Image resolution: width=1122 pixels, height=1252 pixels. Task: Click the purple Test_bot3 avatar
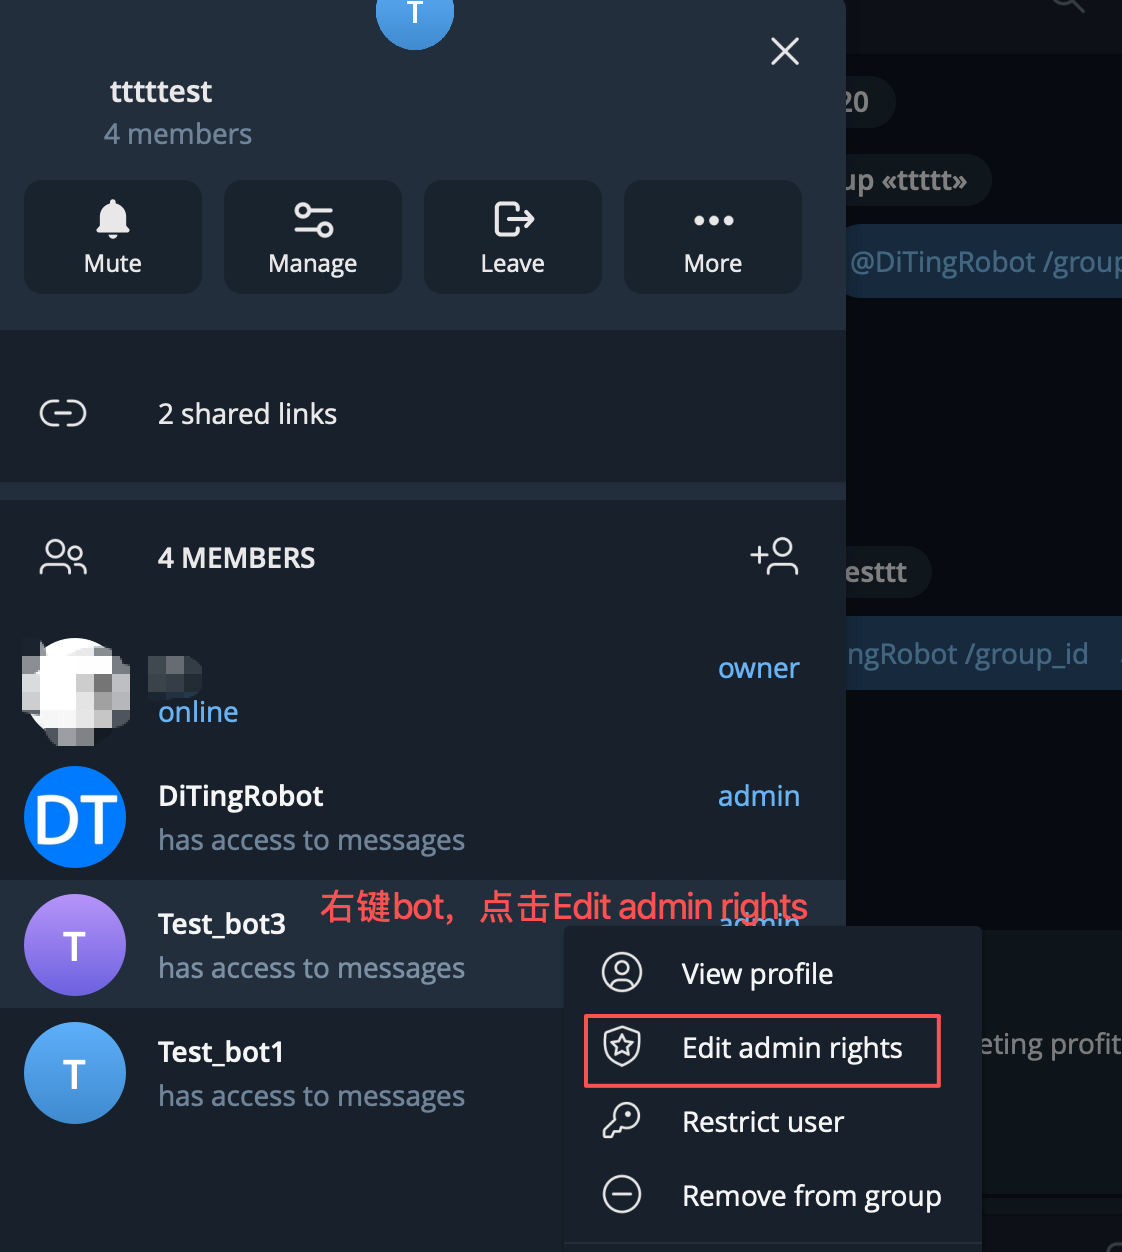[x=75, y=945]
